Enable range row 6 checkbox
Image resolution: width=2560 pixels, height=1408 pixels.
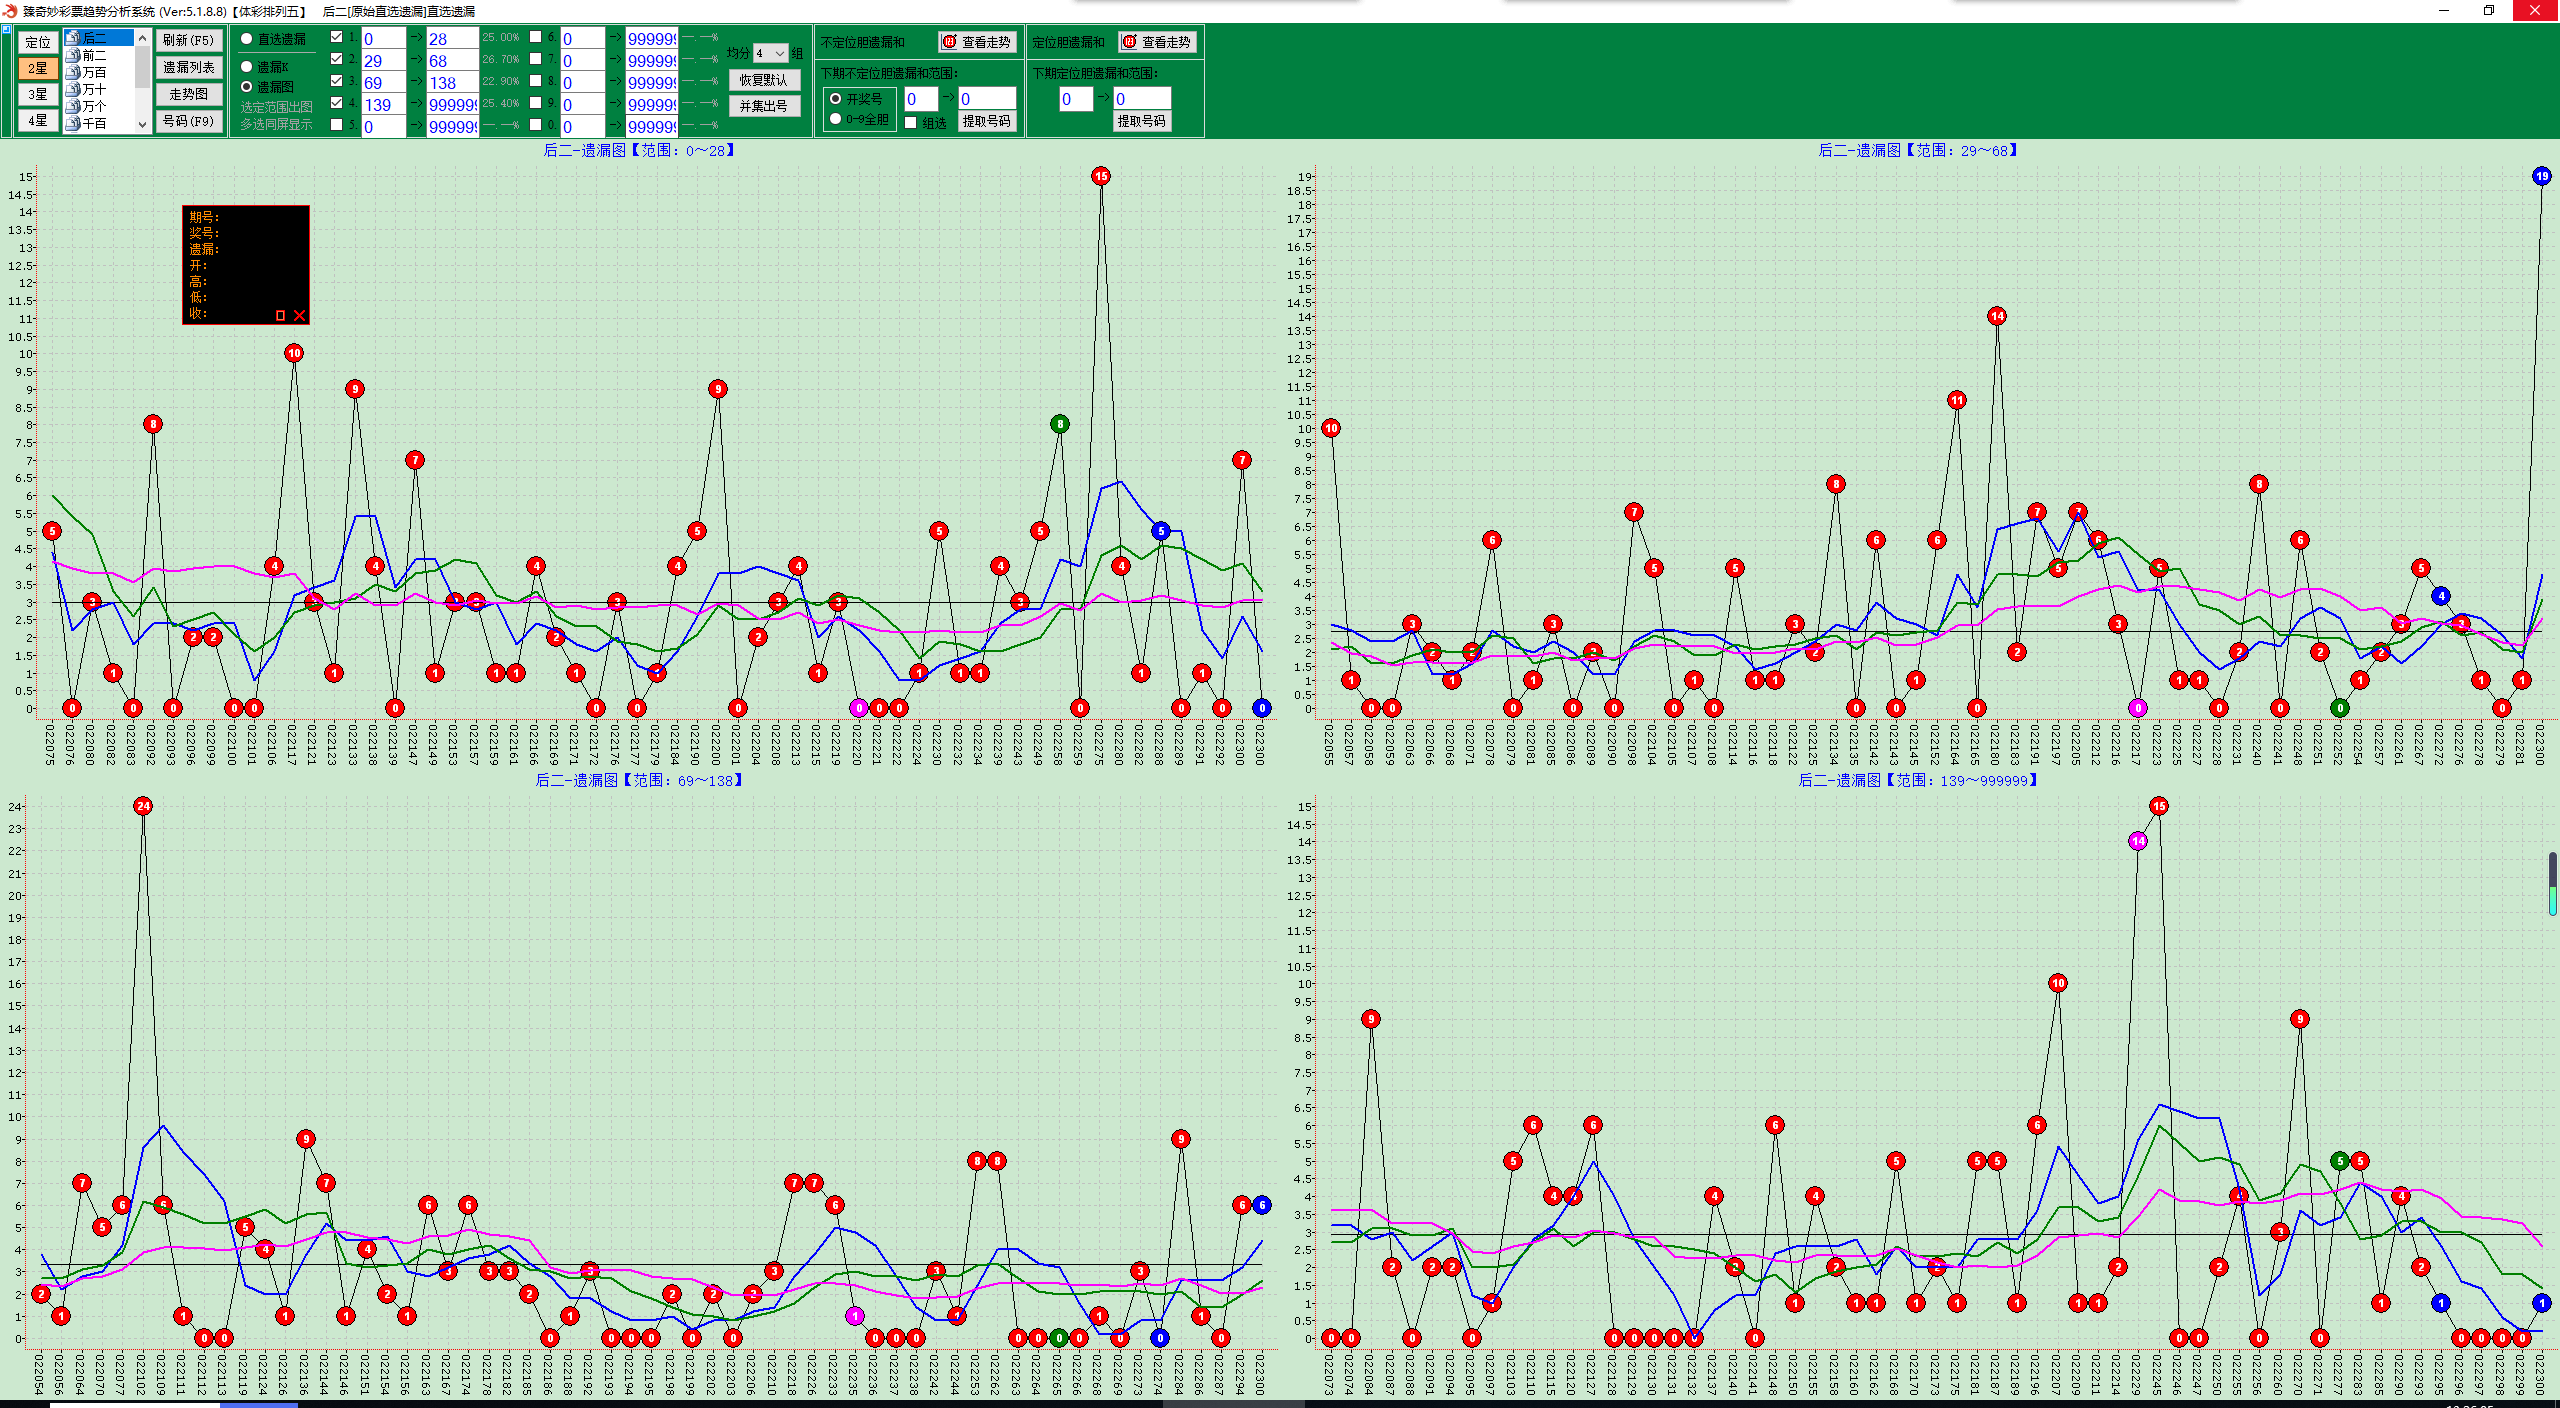tap(536, 37)
